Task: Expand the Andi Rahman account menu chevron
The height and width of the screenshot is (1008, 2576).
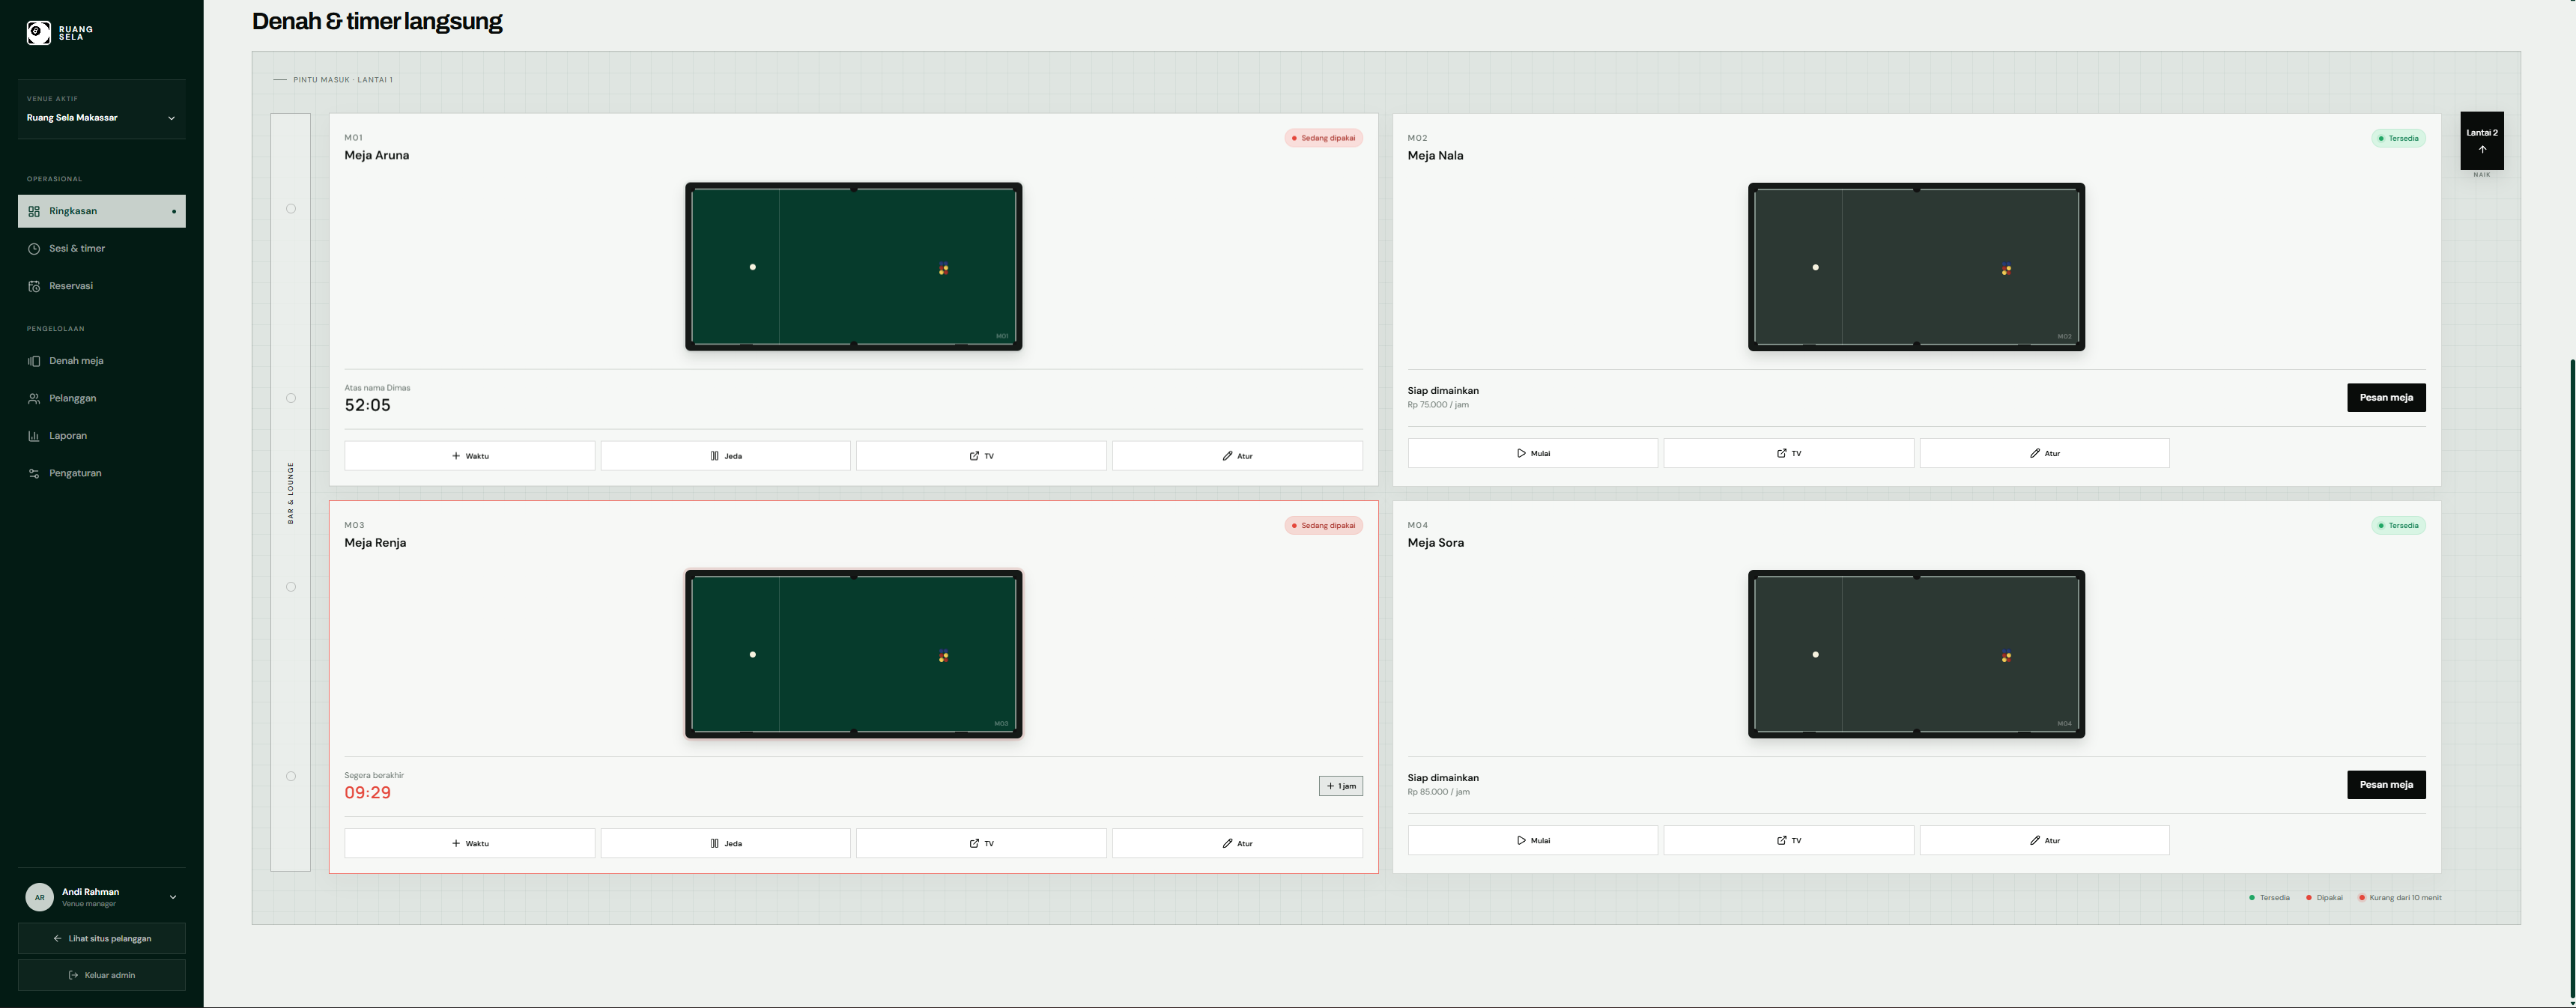Action: (x=172, y=897)
